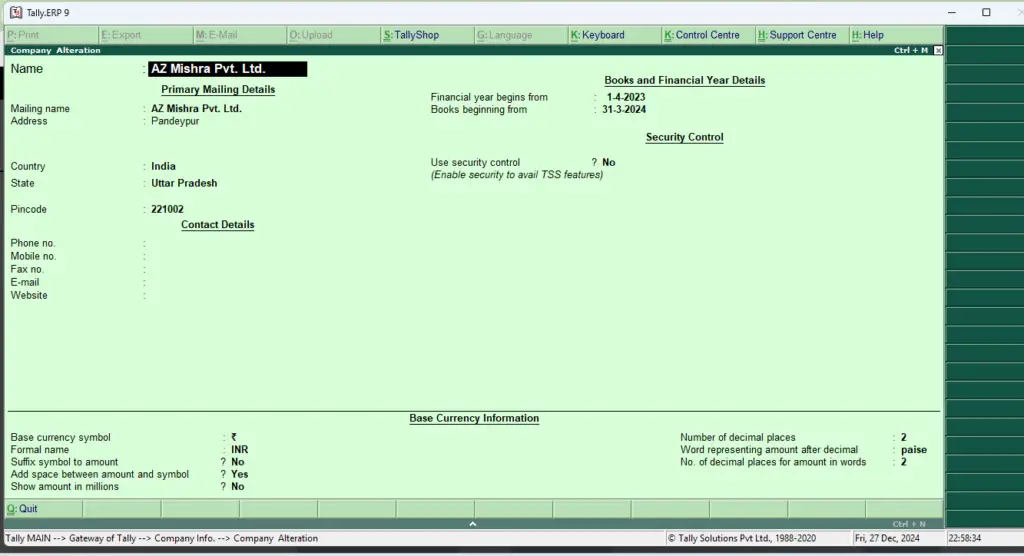Screen dimensions: 1024x556
Task: Click the Ctrl + M shortcut label
Action: pos(910,50)
